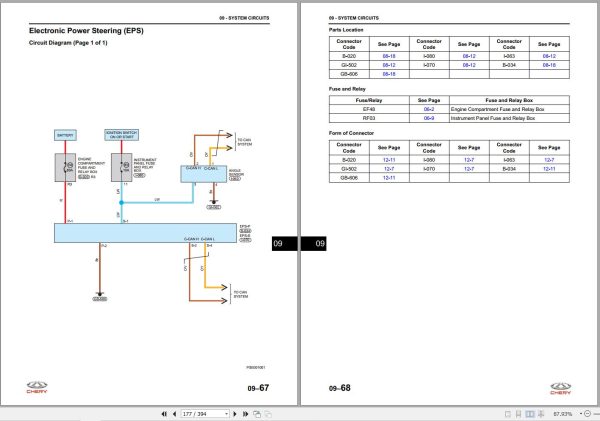Open the page number dropdown showing 177 / 394
Screen dimensions: 600x421
pyautogui.click(x=226, y=414)
